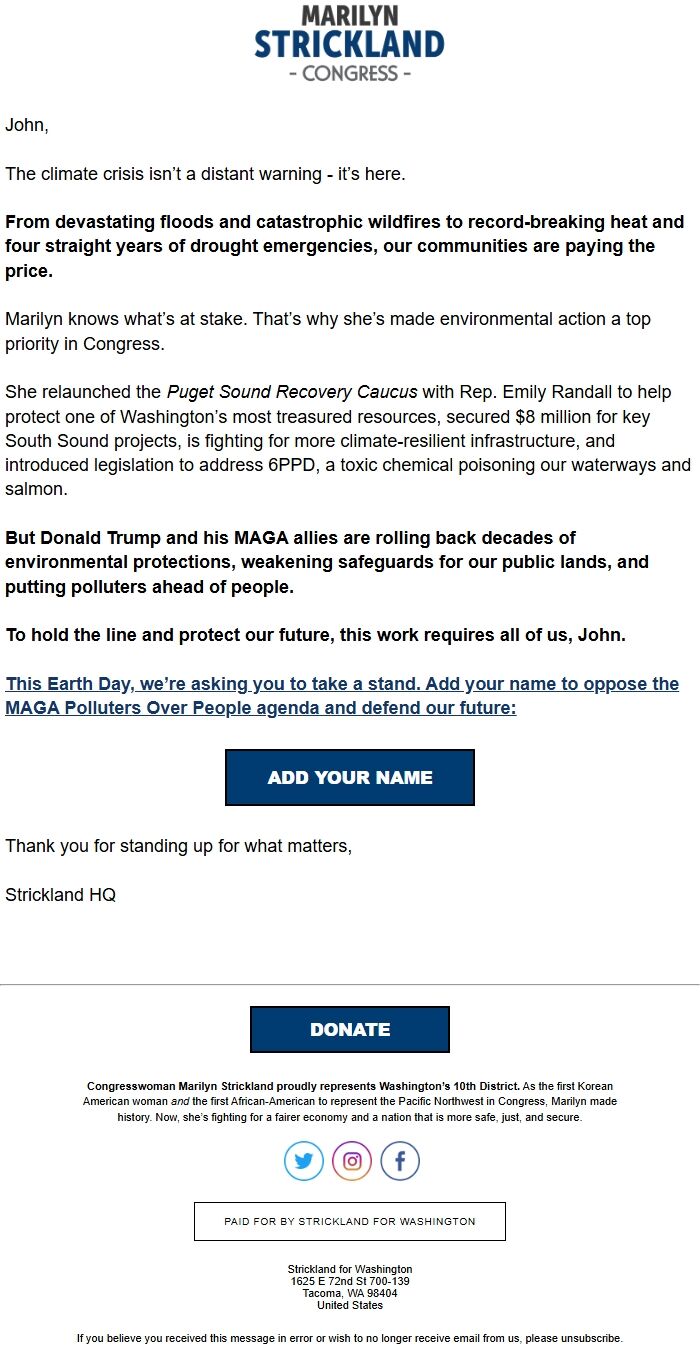Select the blue bird icon in the footer
The image size is (700, 1356).
tap(303, 1161)
